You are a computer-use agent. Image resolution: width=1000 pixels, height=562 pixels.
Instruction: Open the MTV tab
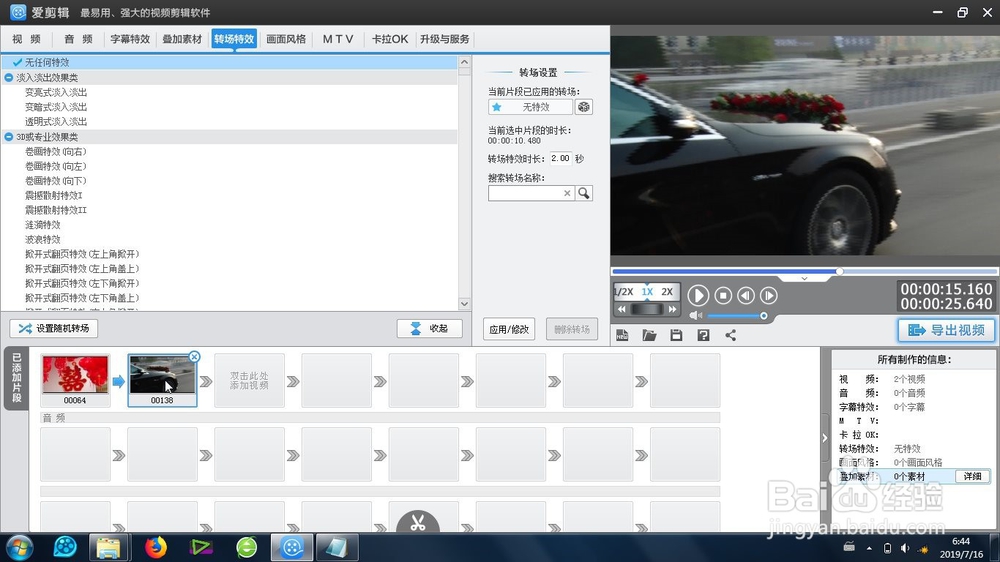click(338, 39)
